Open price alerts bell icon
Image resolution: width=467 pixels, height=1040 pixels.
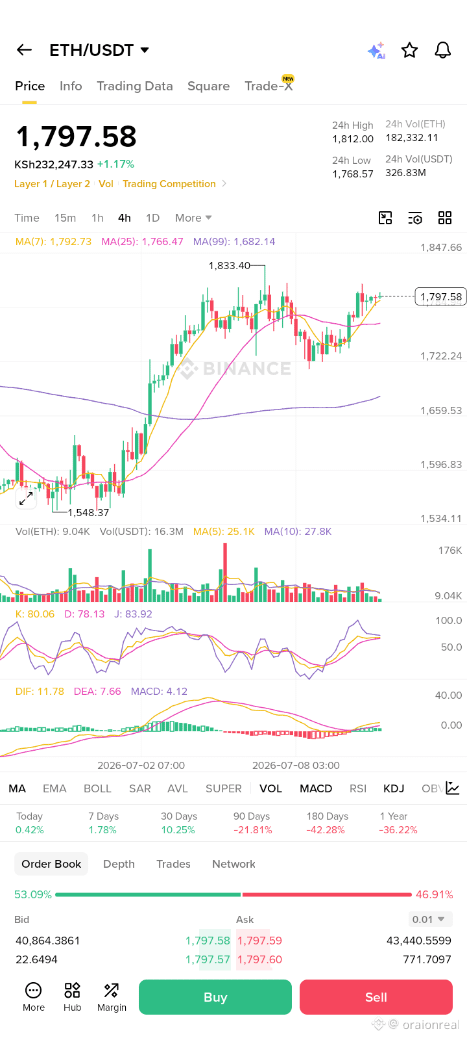click(x=442, y=50)
